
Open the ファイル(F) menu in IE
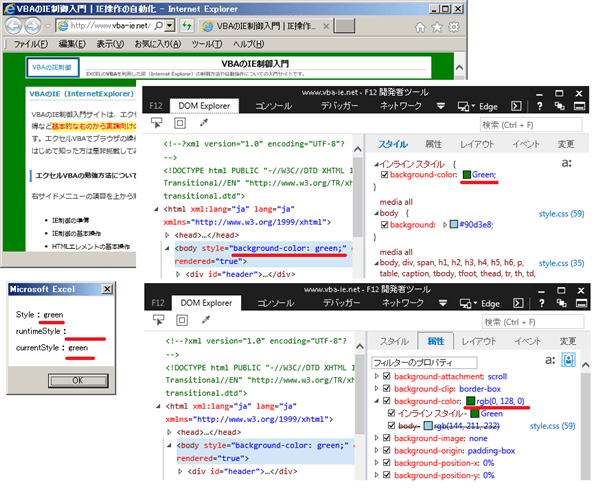click(31, 44)
